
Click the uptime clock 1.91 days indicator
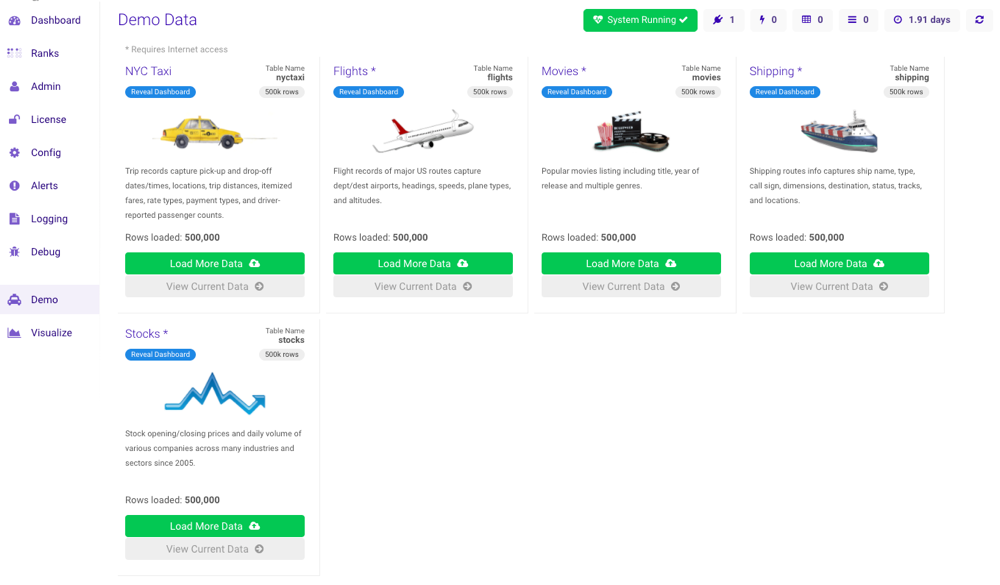[921, 20]
